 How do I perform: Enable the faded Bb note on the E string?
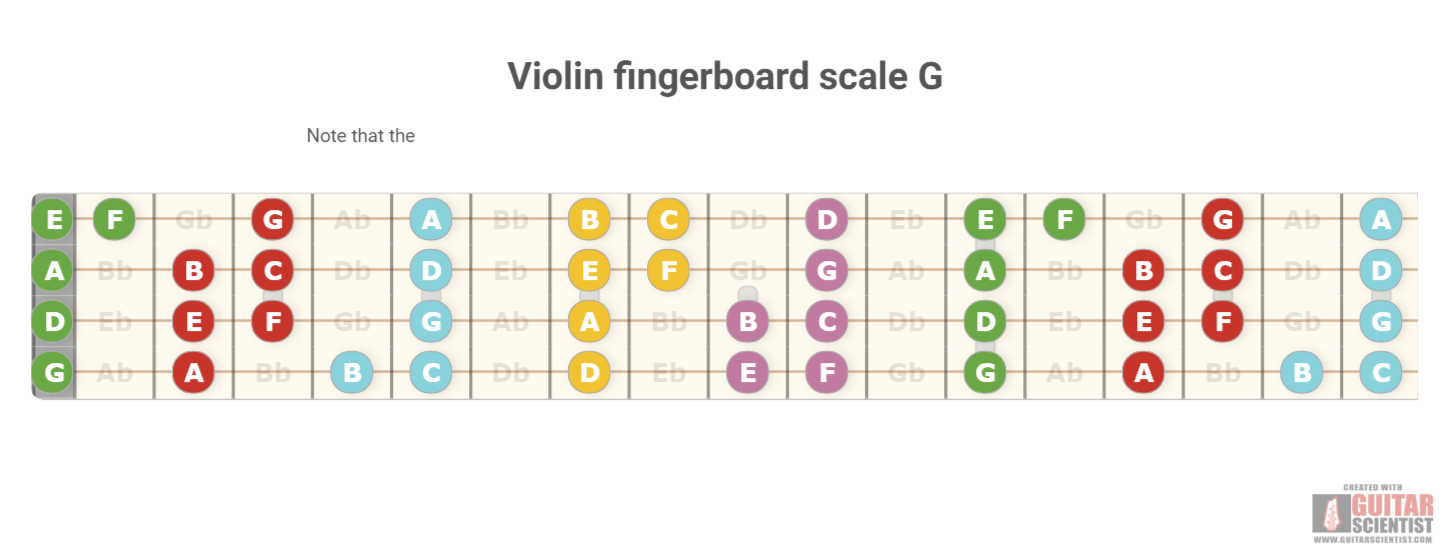[x=511, y=219]
